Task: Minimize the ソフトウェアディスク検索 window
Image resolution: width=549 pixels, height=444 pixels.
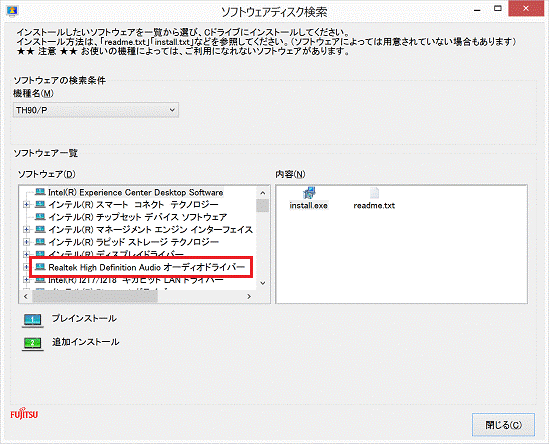Action: [x=477, y=9]
